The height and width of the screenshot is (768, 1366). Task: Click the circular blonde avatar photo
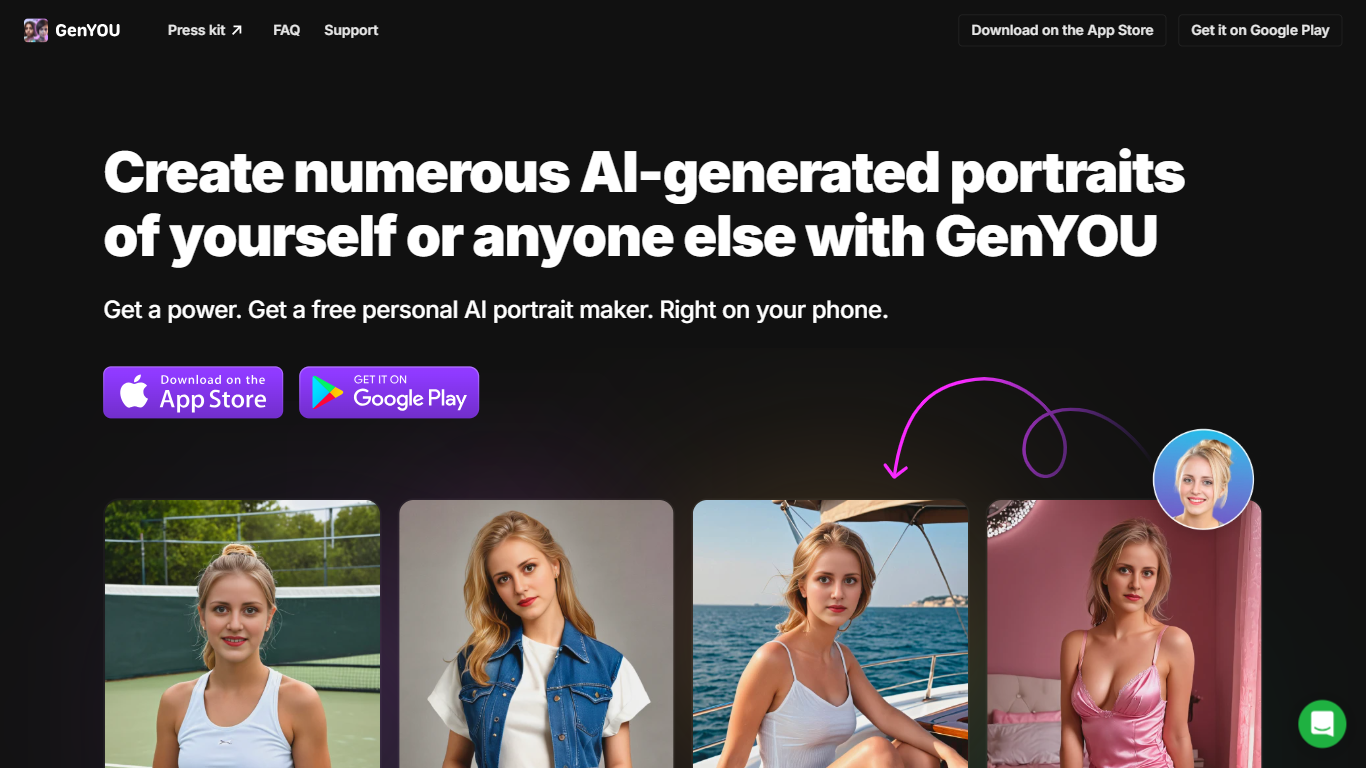1203,479
